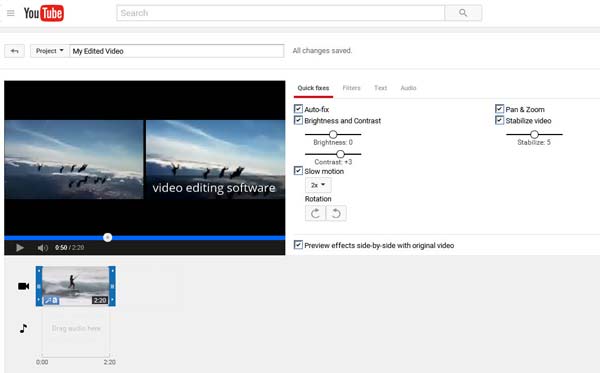Image resolution: width=600 pixels, height=373 pixels.
Task: Play the video preview
Action: tap(20, 248)
